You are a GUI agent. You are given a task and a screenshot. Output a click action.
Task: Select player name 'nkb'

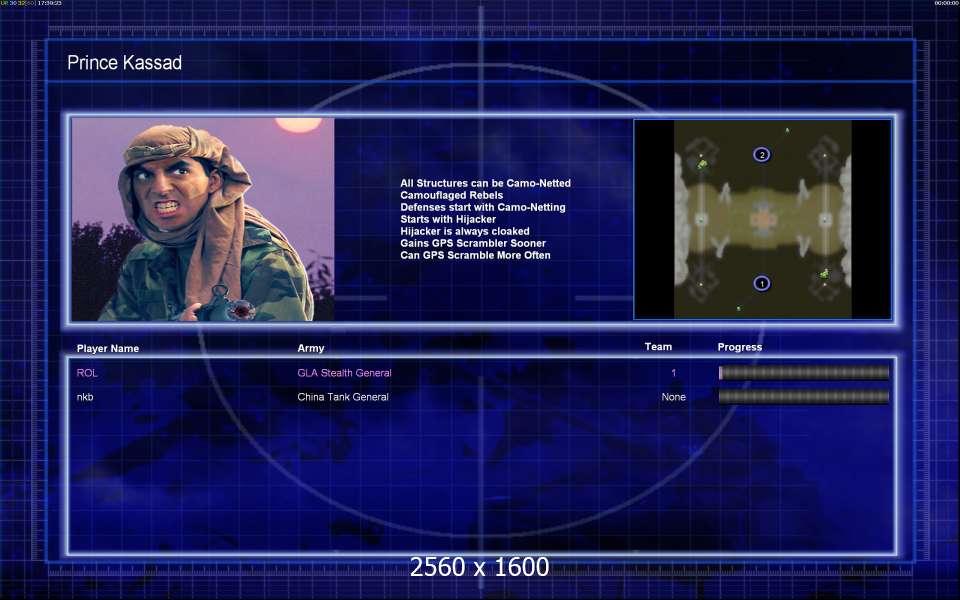pos(85,397)
